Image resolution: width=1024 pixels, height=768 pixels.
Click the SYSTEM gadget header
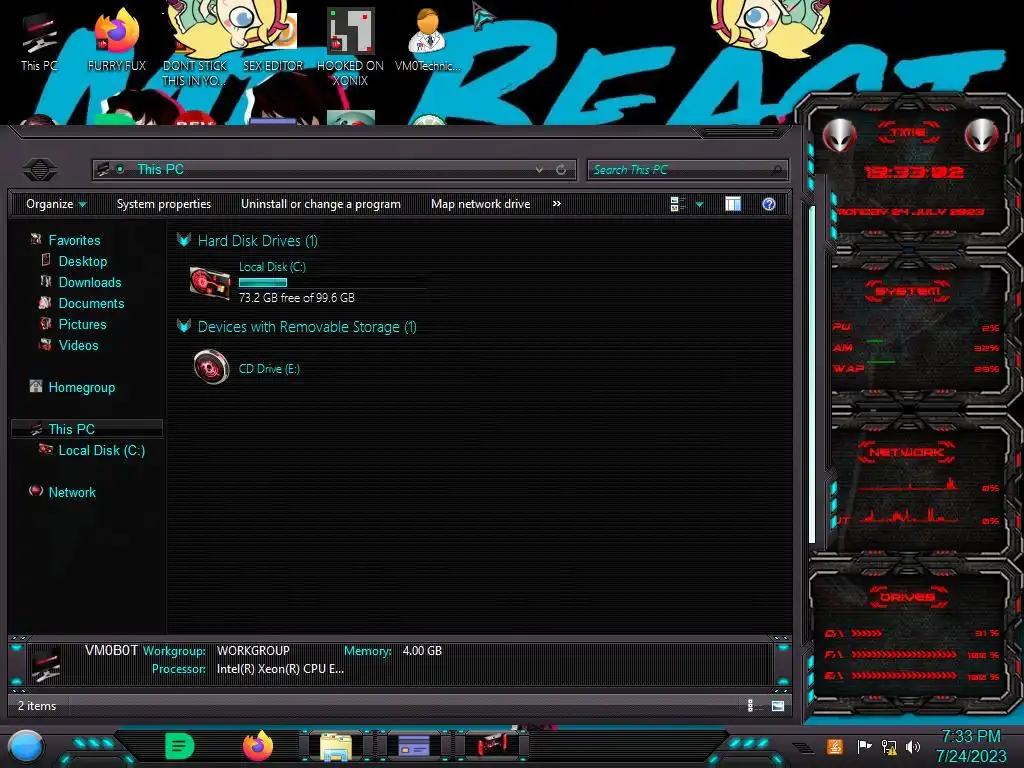tap(908, 291)
